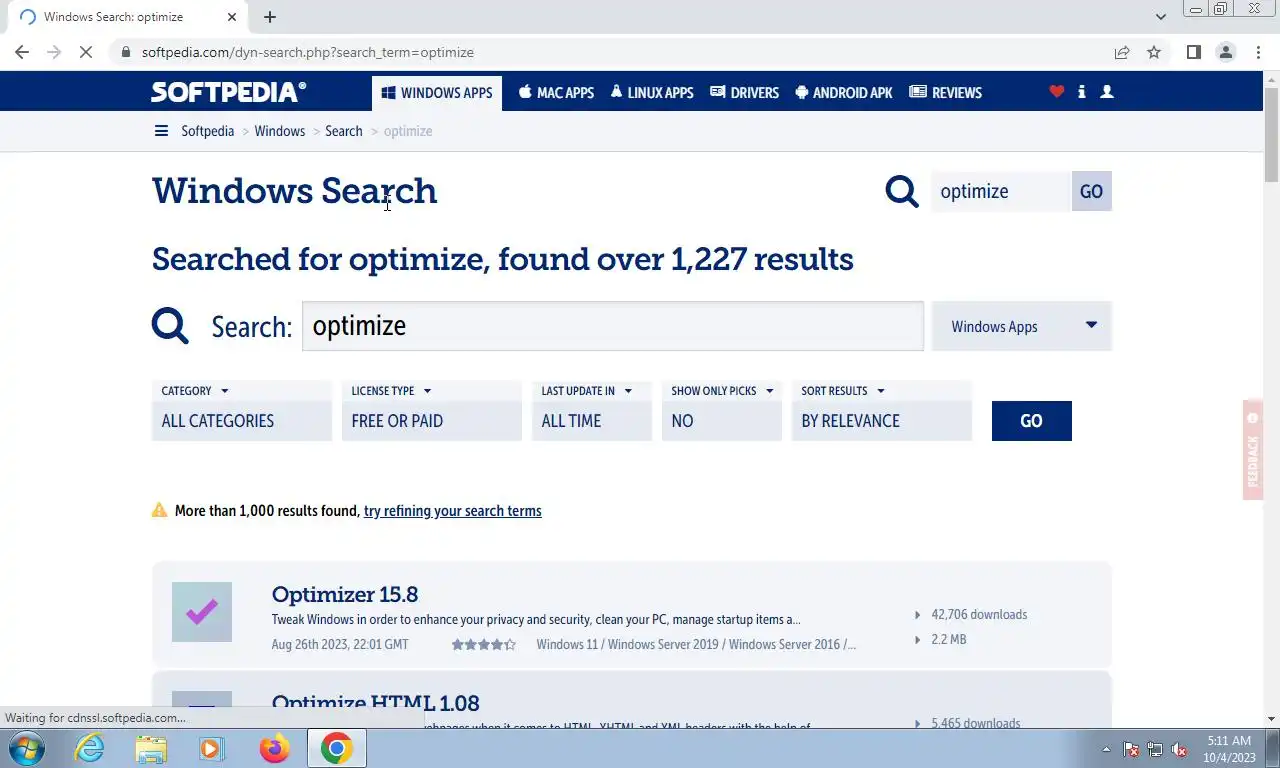Show hidden system tray icons
Viewport: 1280px width, 768px height.
coord(1106,749)
